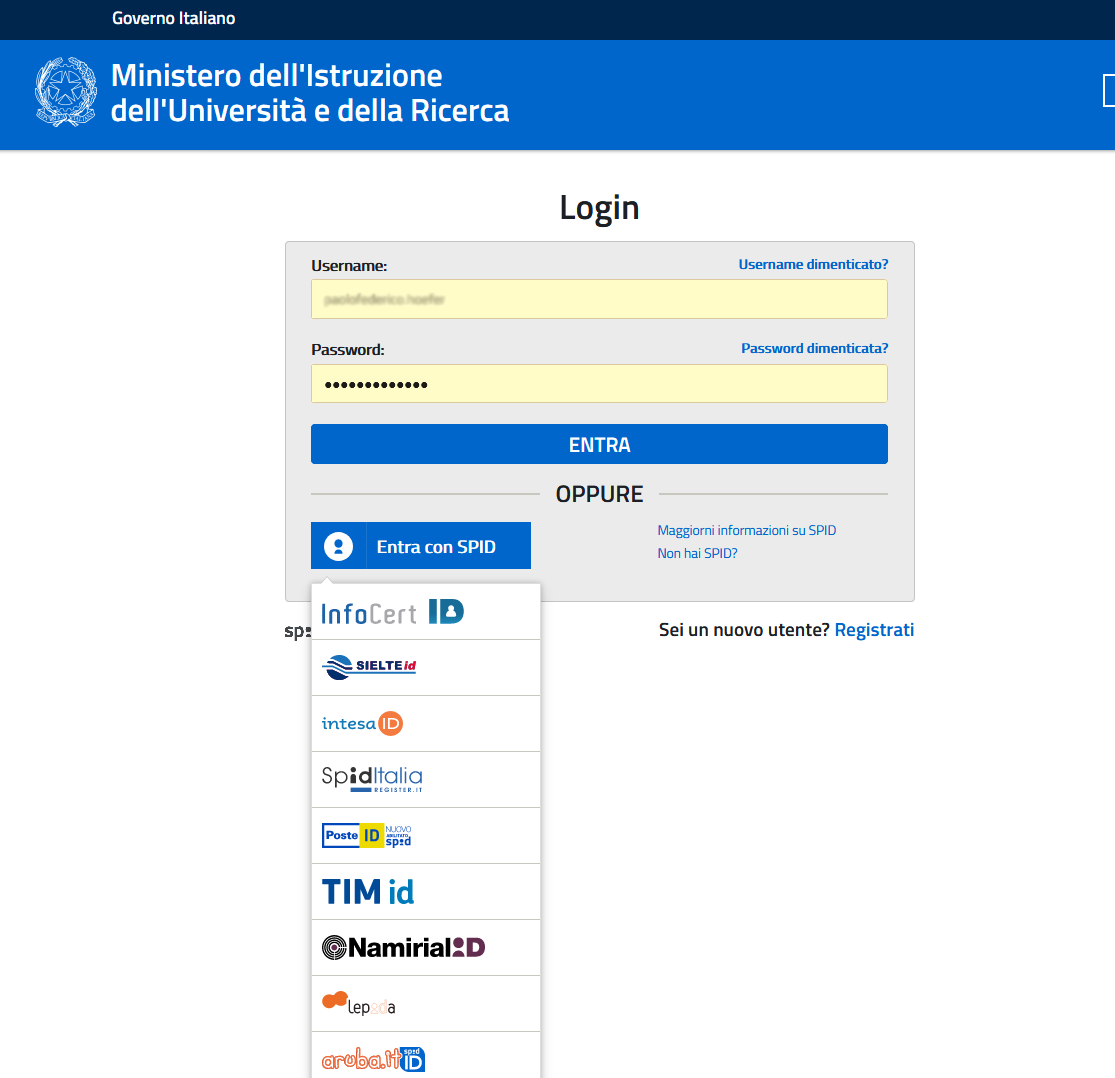Choose TIM id provider
Image resolution: width=1115 pixels, height=1078 pixels.
tap(368, 891)
